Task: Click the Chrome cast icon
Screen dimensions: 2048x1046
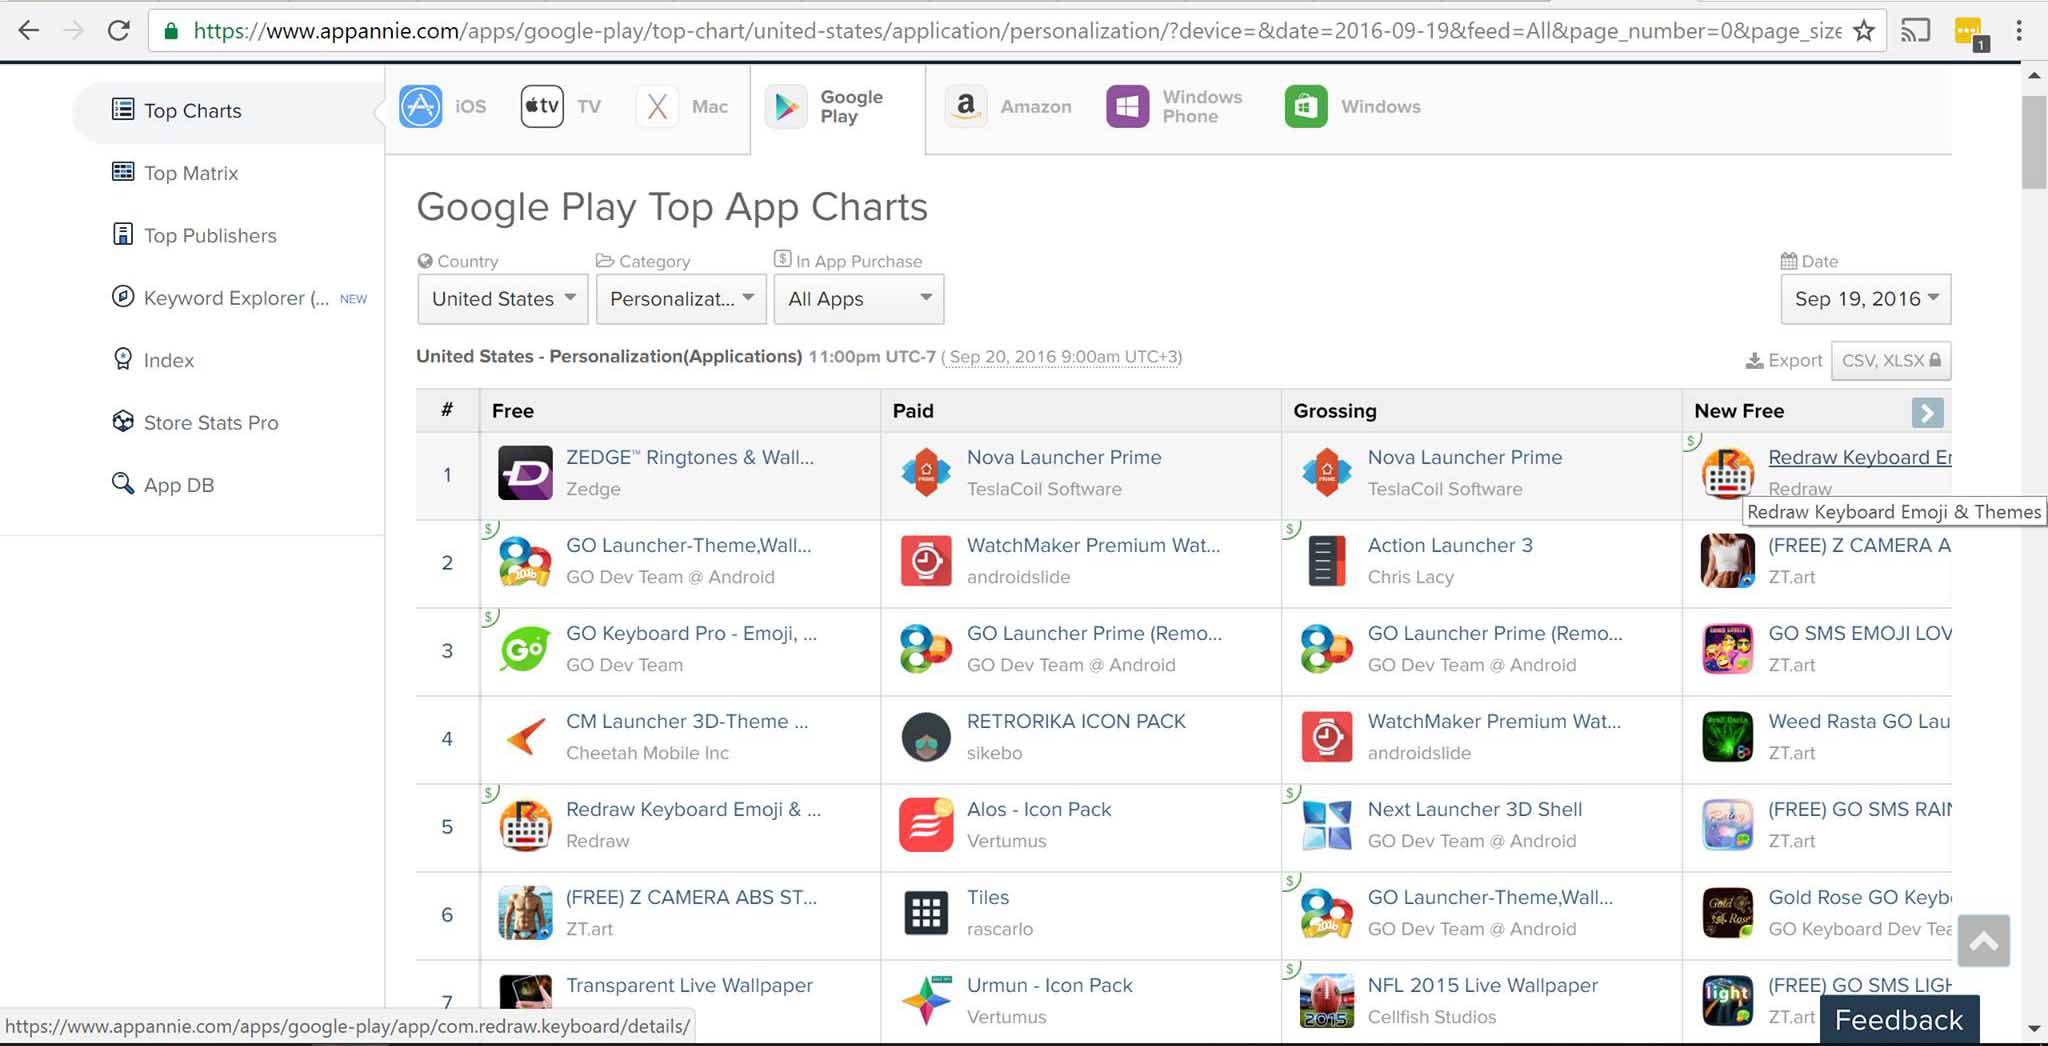Action: click(x=1915, y=31)
